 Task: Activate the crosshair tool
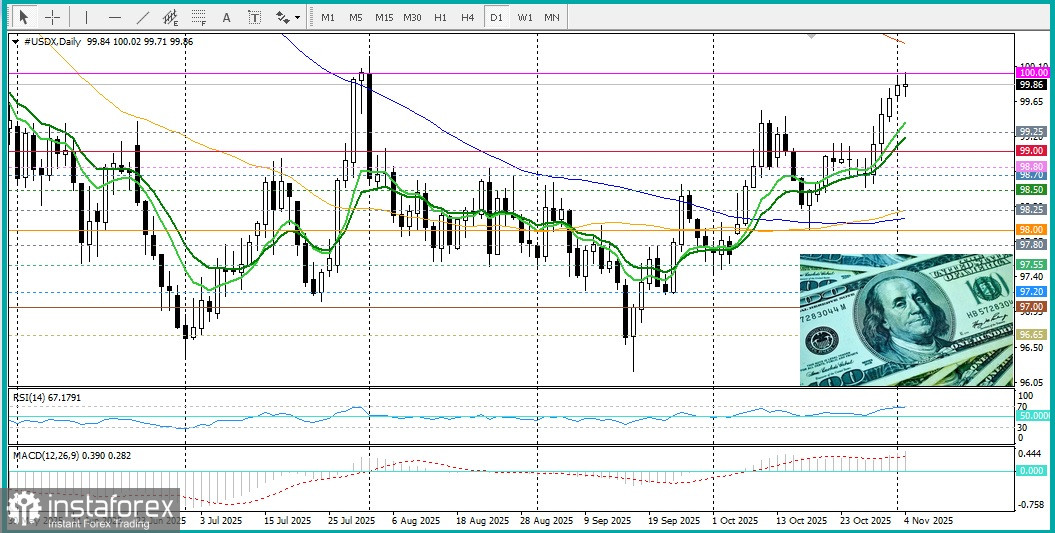pyautogui.click(x=52, y=17)
